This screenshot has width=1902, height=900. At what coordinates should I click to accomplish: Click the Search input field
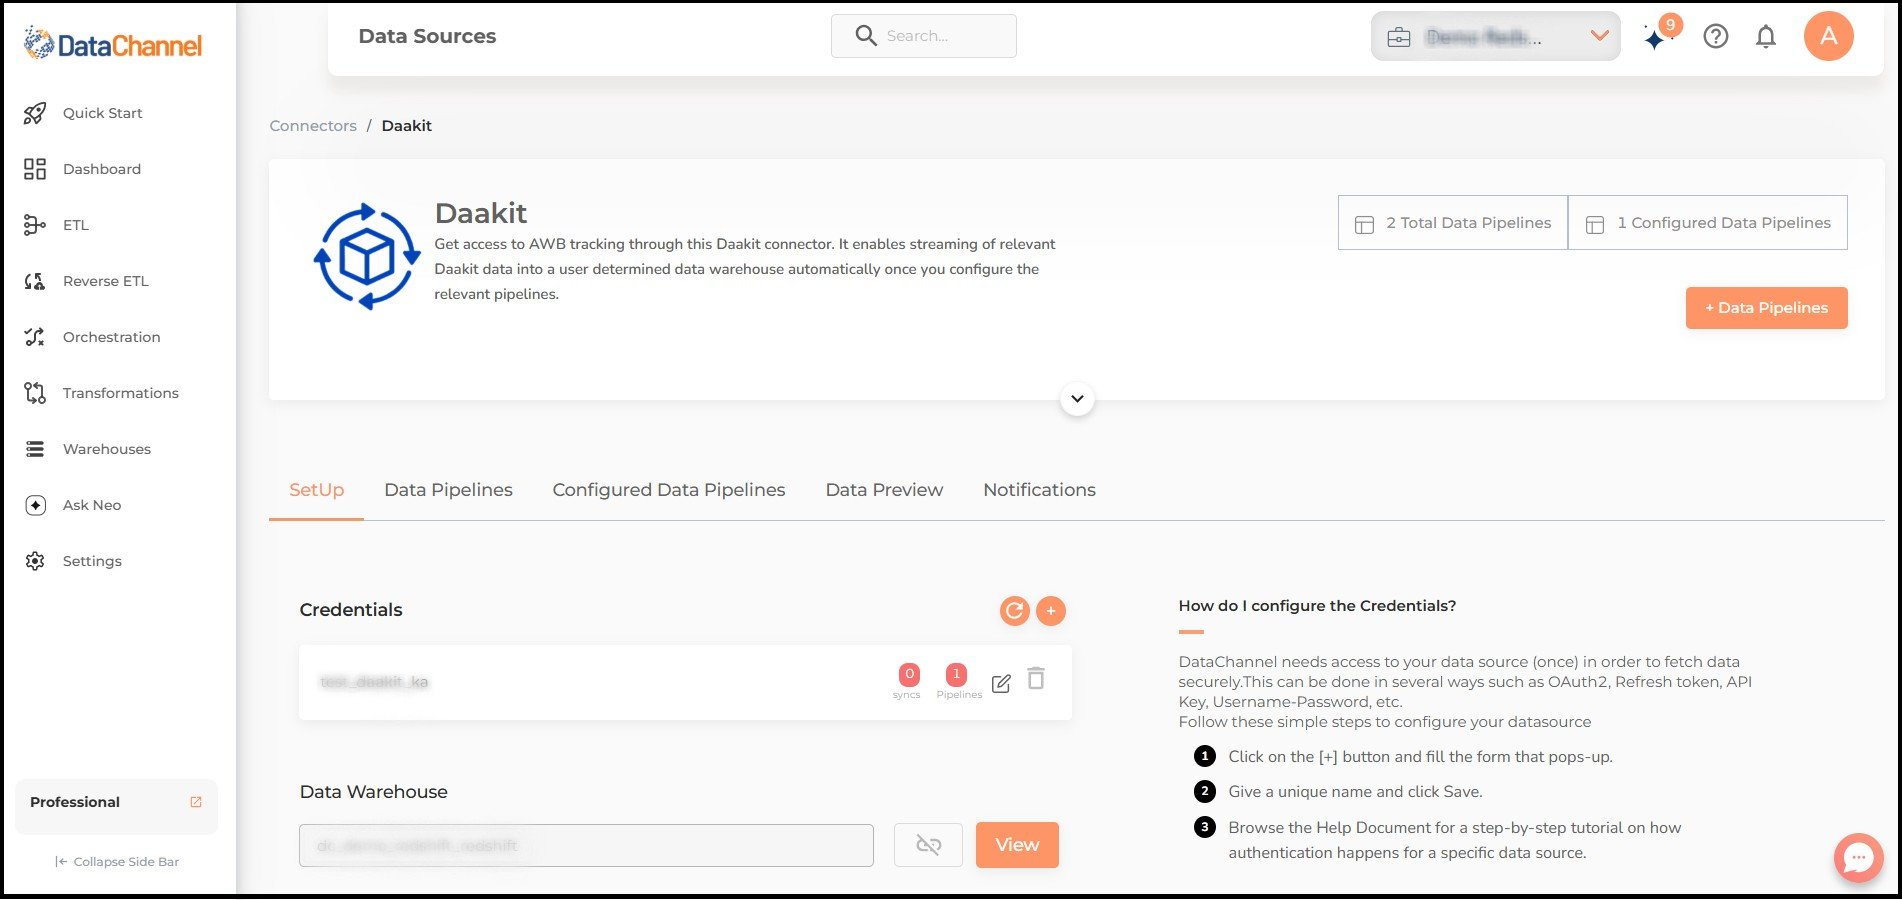click(924, 36)
